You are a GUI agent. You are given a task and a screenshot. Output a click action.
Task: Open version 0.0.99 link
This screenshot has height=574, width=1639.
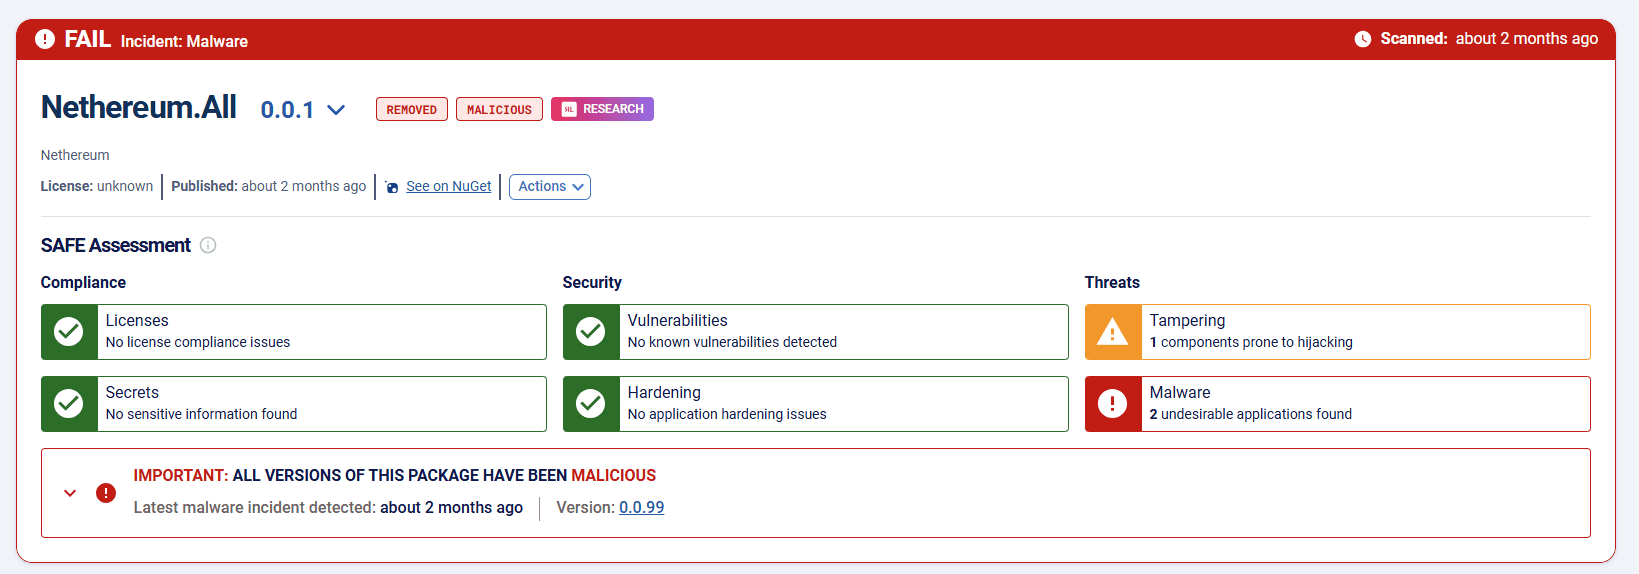641,508
